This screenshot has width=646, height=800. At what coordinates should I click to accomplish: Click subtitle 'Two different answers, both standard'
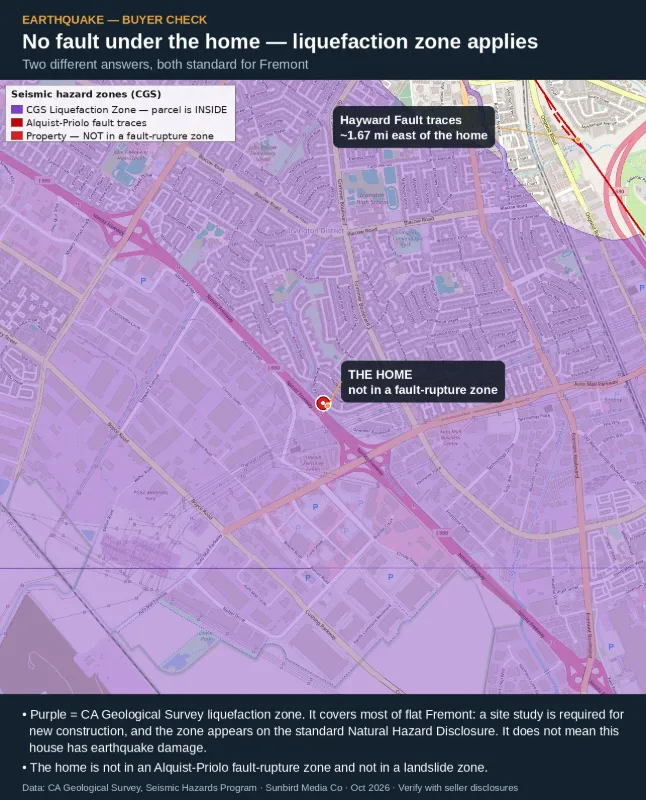pyautogui.click(x=165, y=65)
